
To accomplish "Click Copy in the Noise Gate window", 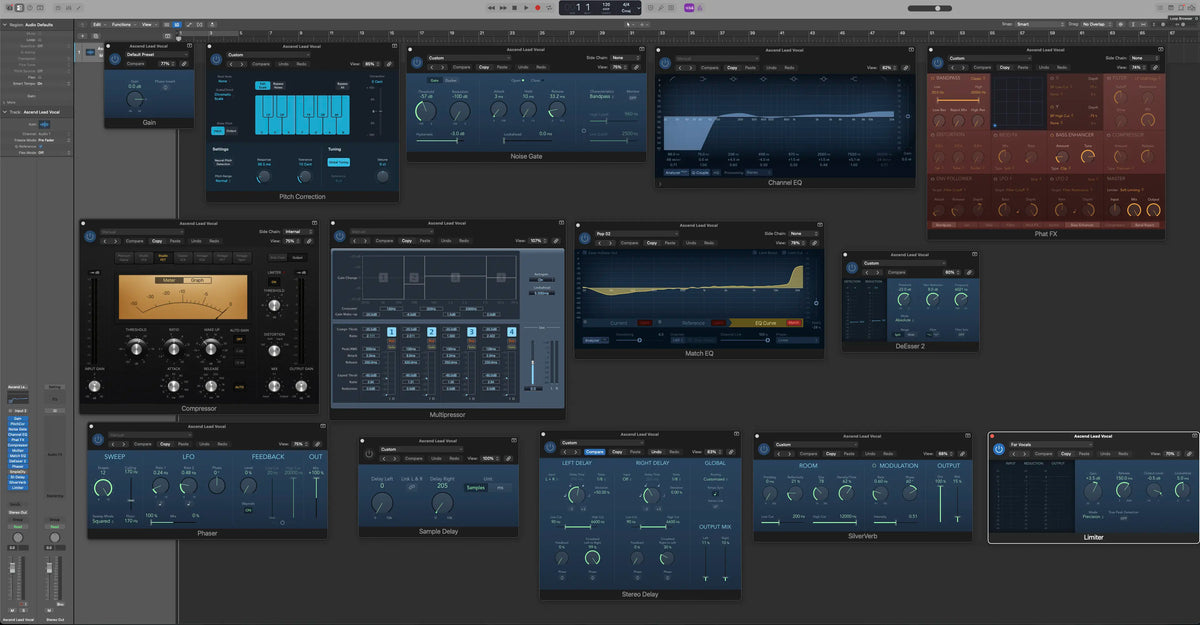I will pos(484,67).
